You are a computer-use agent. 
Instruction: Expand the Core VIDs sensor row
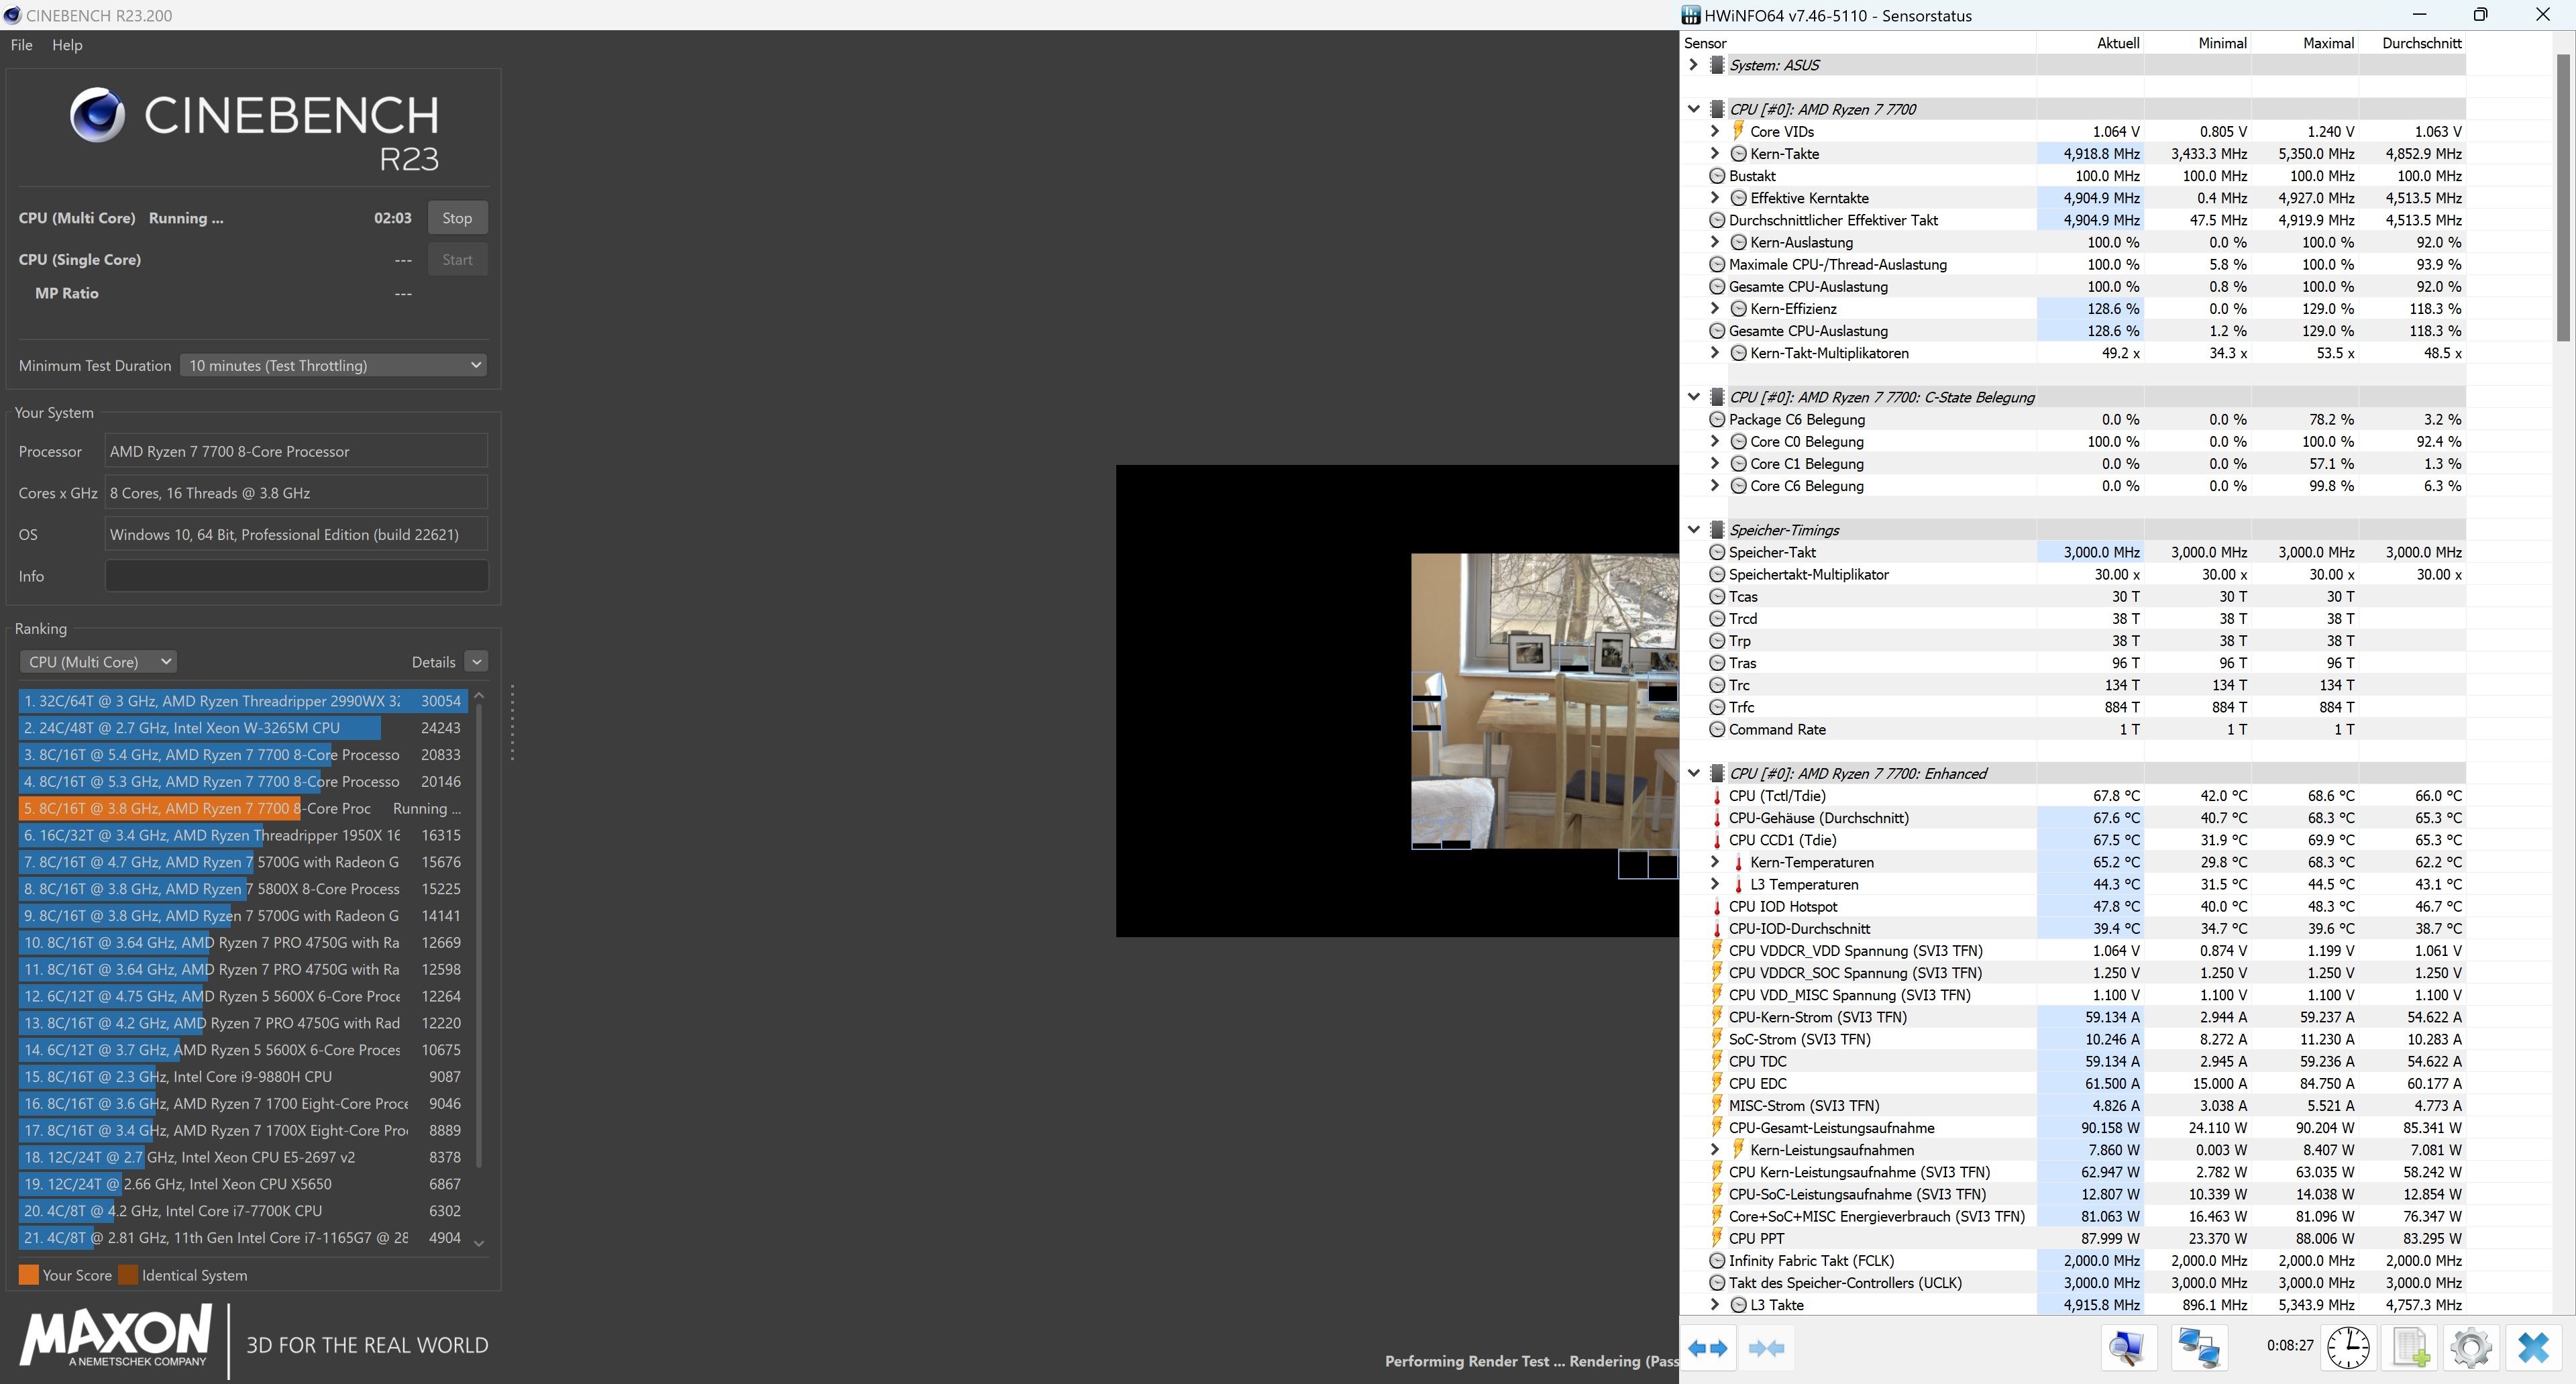click(x=1714, y=131)
